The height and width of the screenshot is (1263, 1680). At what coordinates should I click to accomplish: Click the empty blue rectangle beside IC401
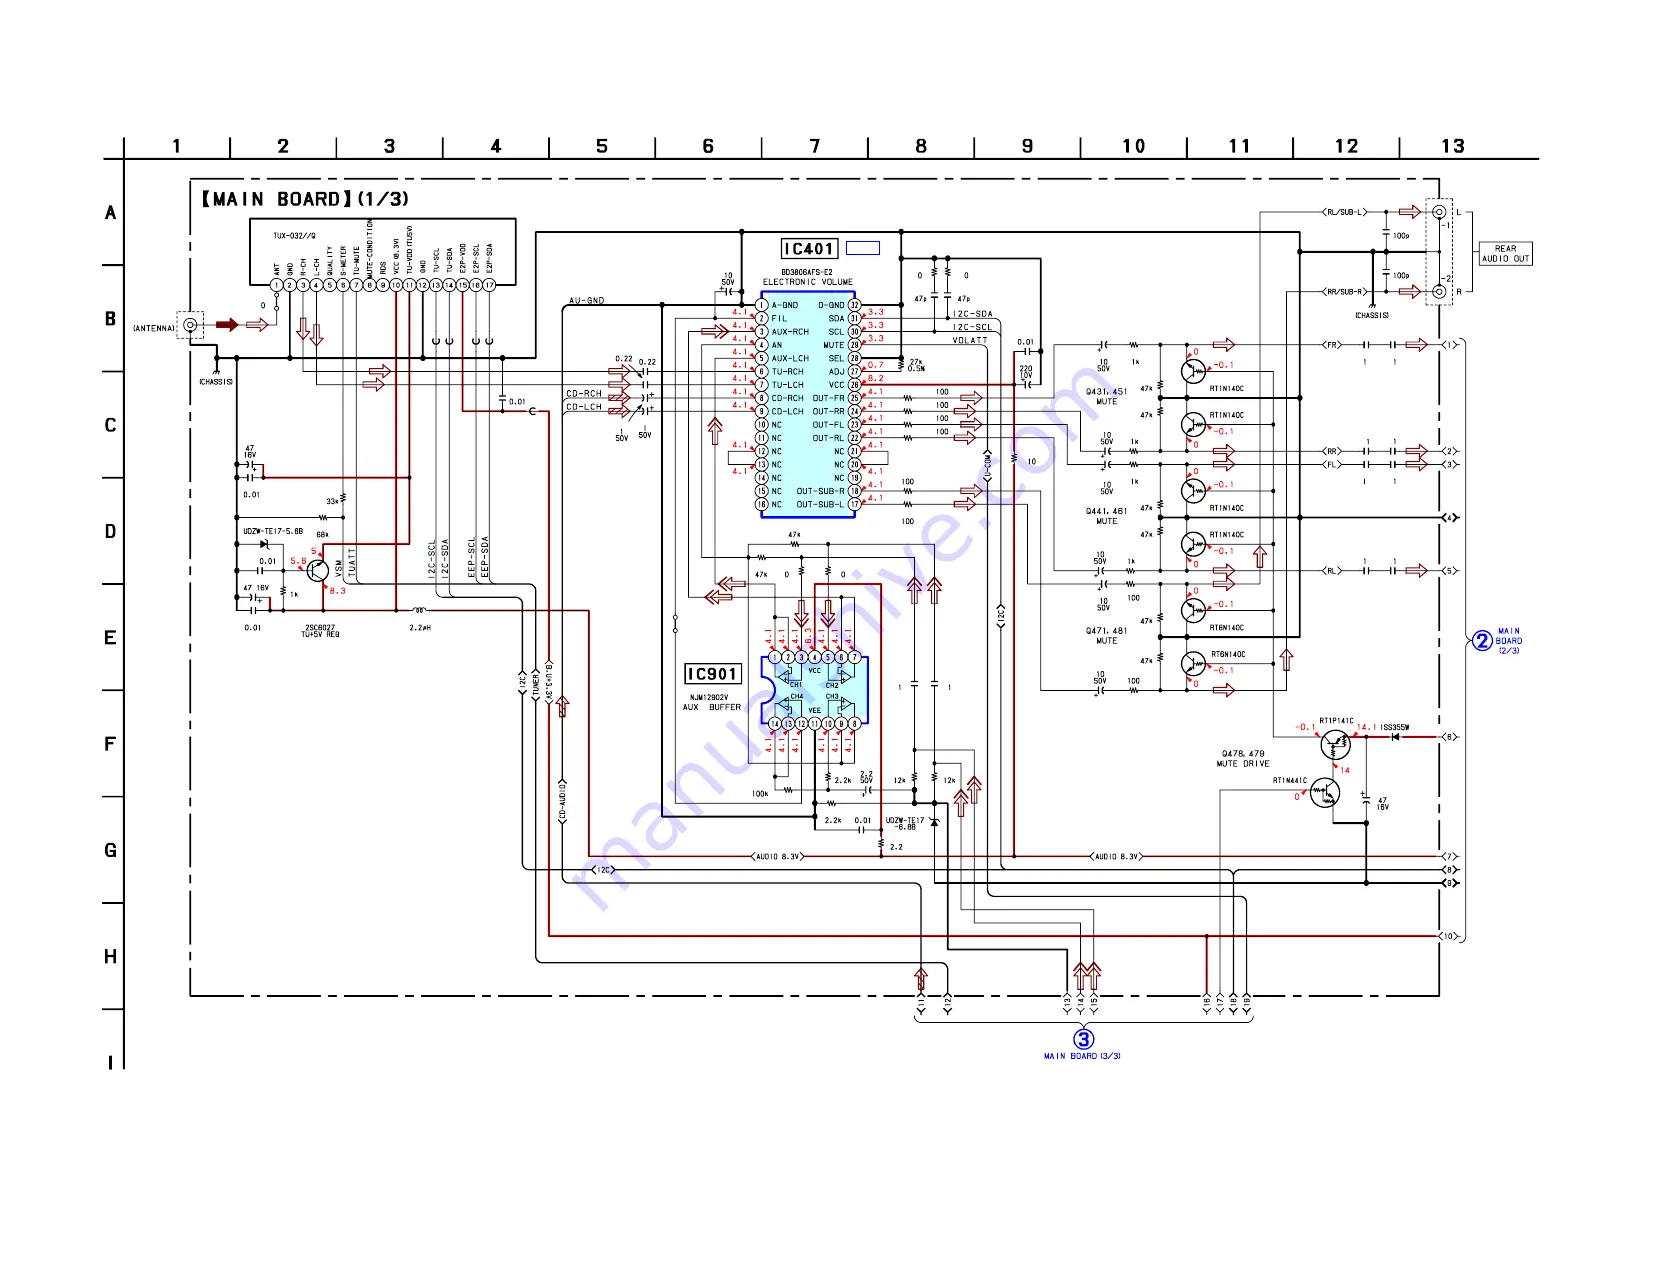(863, 248)
